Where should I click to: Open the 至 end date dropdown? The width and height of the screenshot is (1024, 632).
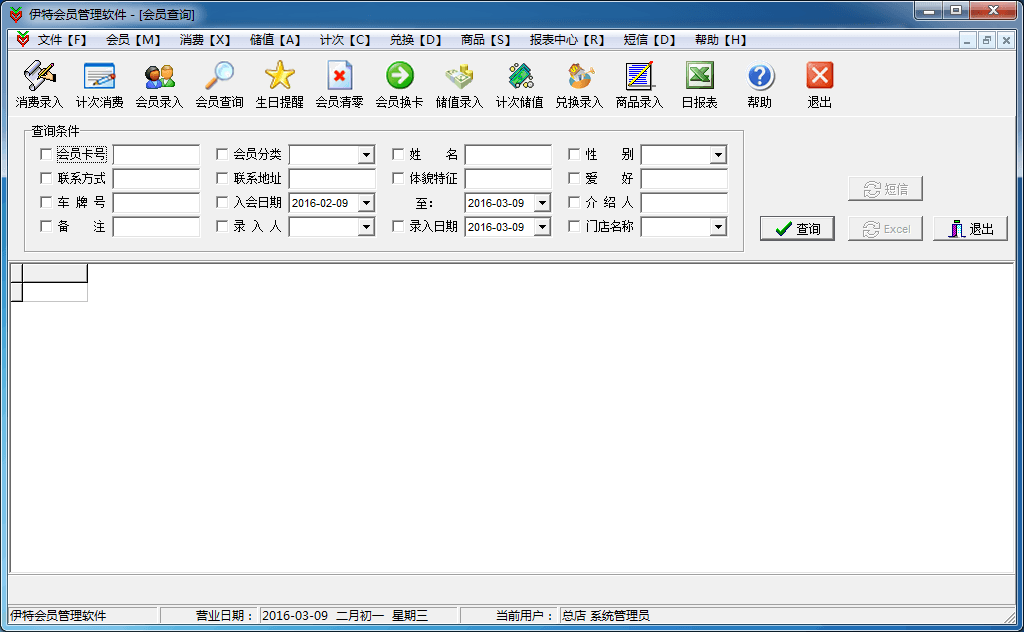(542, 203)
